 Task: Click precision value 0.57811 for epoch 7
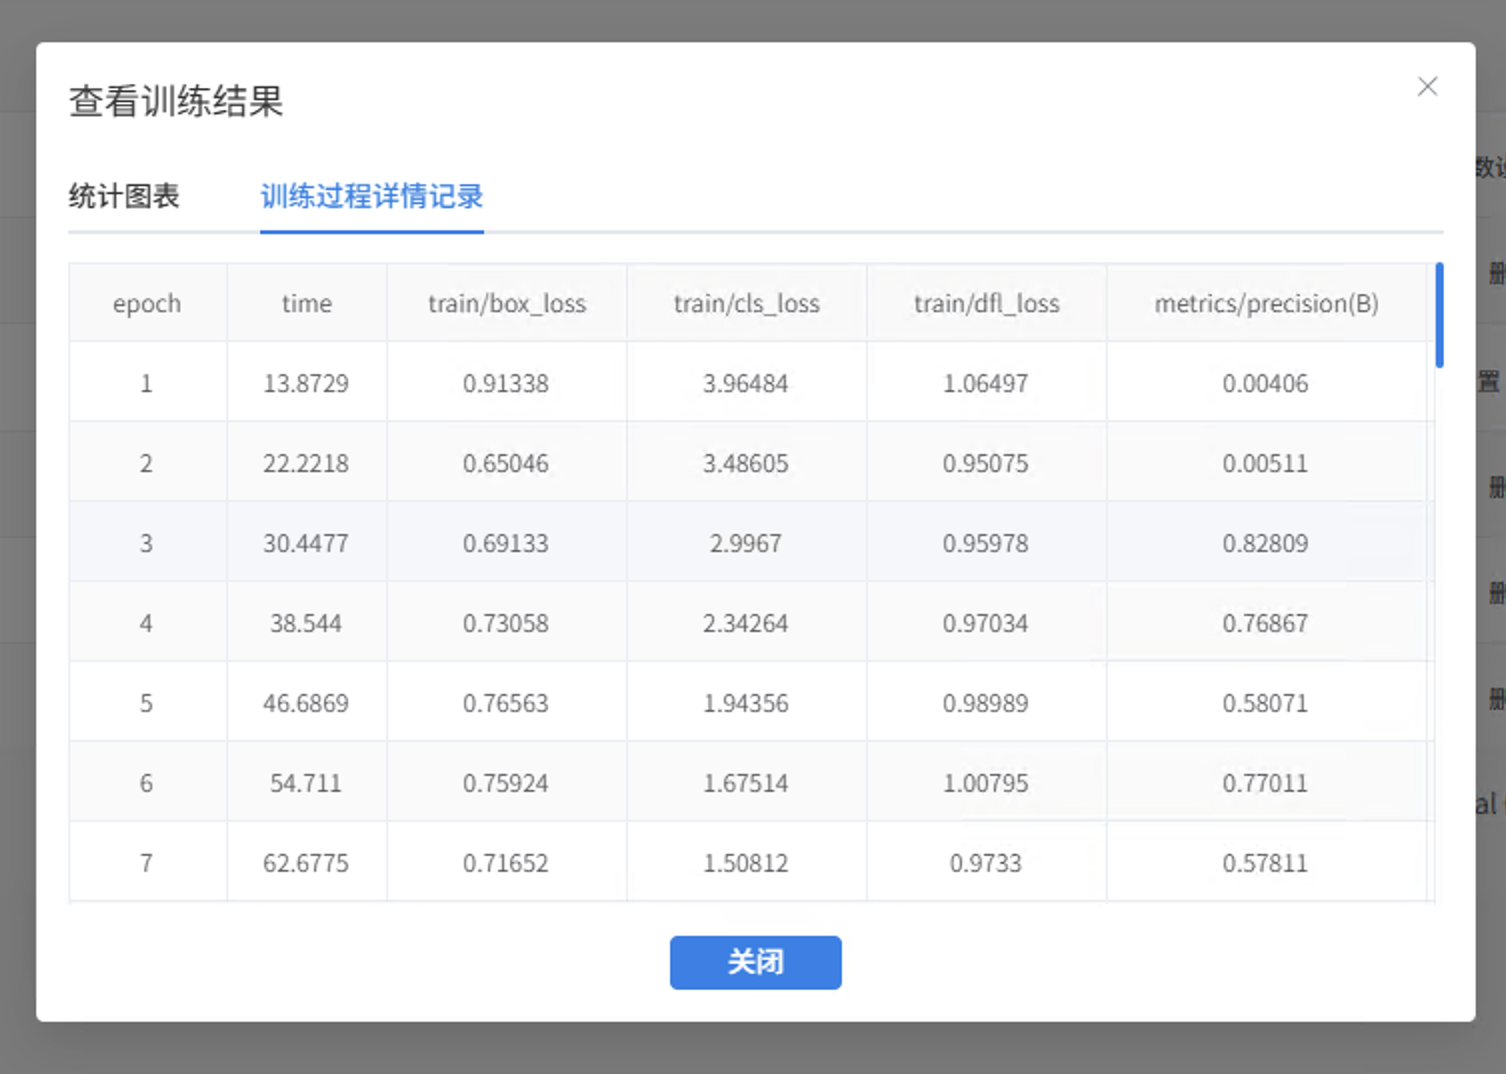click(1266, 862)
